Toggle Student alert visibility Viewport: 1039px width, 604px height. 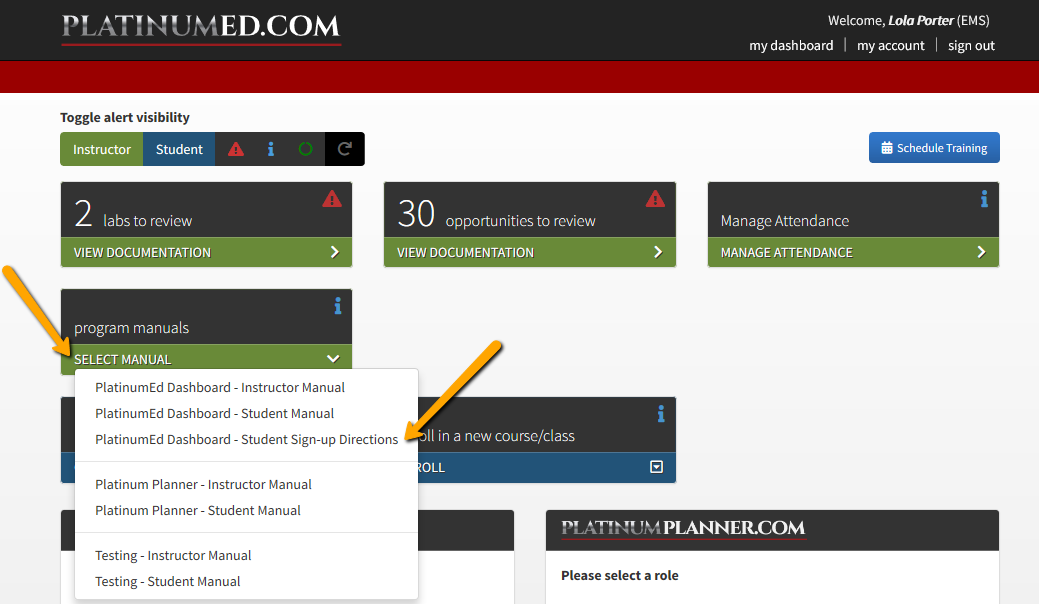(x=178, y=148)
